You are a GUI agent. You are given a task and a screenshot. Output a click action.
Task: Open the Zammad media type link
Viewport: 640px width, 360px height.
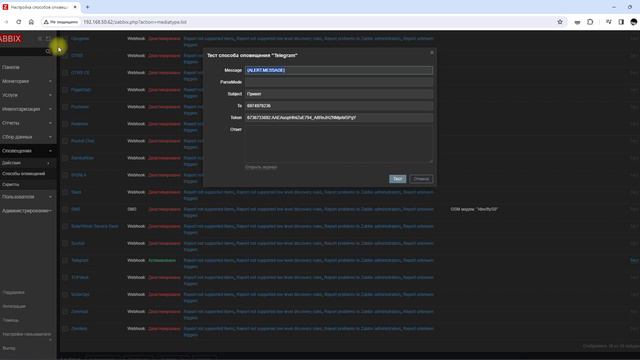(x=80, y=311)
